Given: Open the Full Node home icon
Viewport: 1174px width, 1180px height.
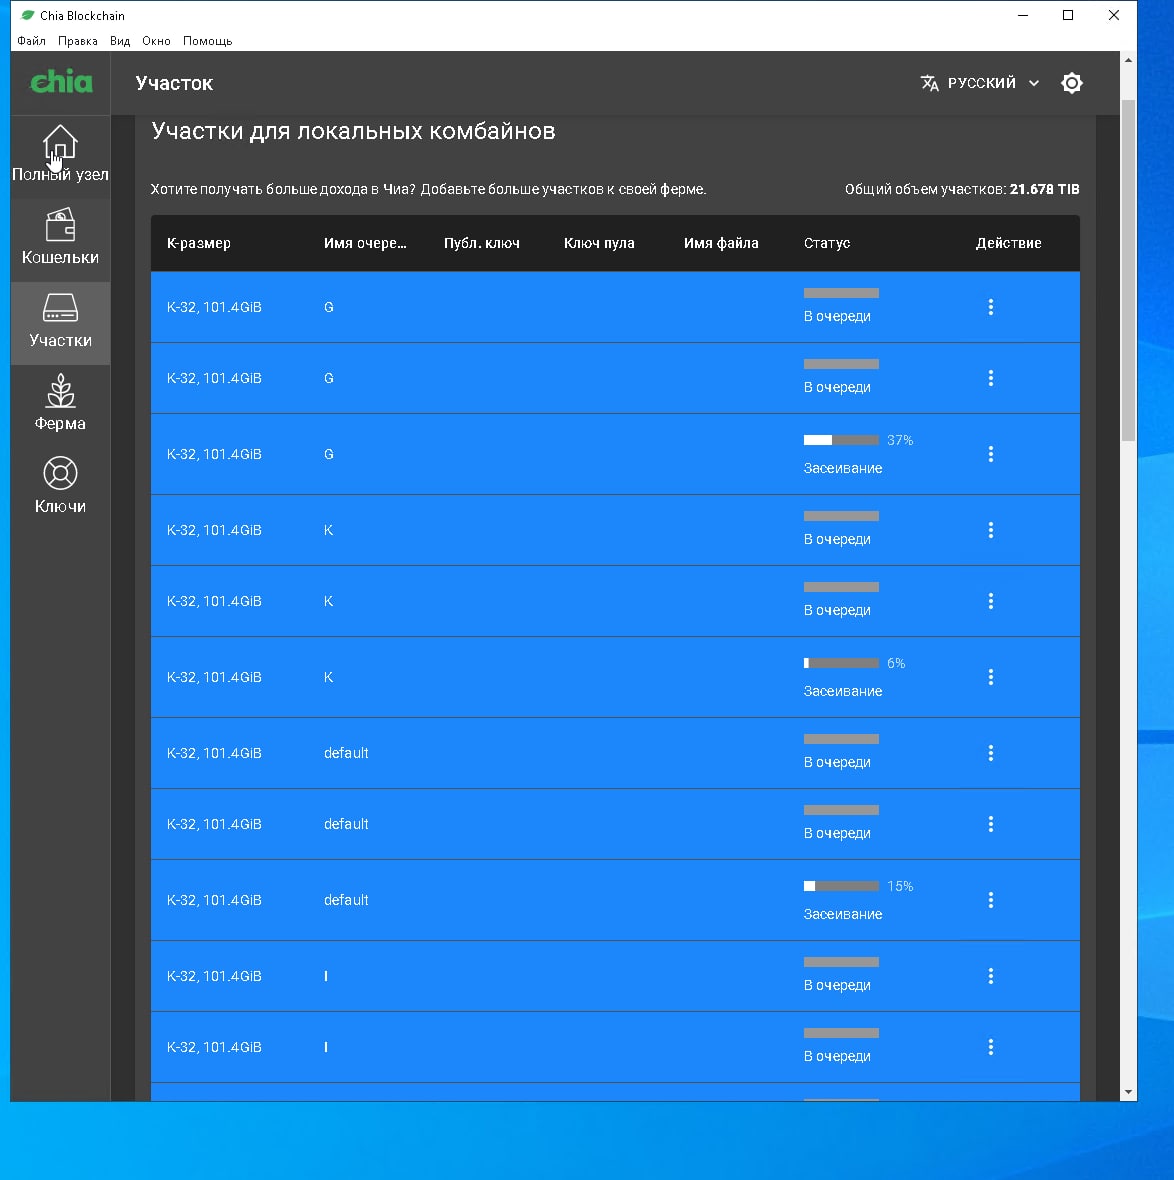Looking at the screenshot, I should (59, 143).
